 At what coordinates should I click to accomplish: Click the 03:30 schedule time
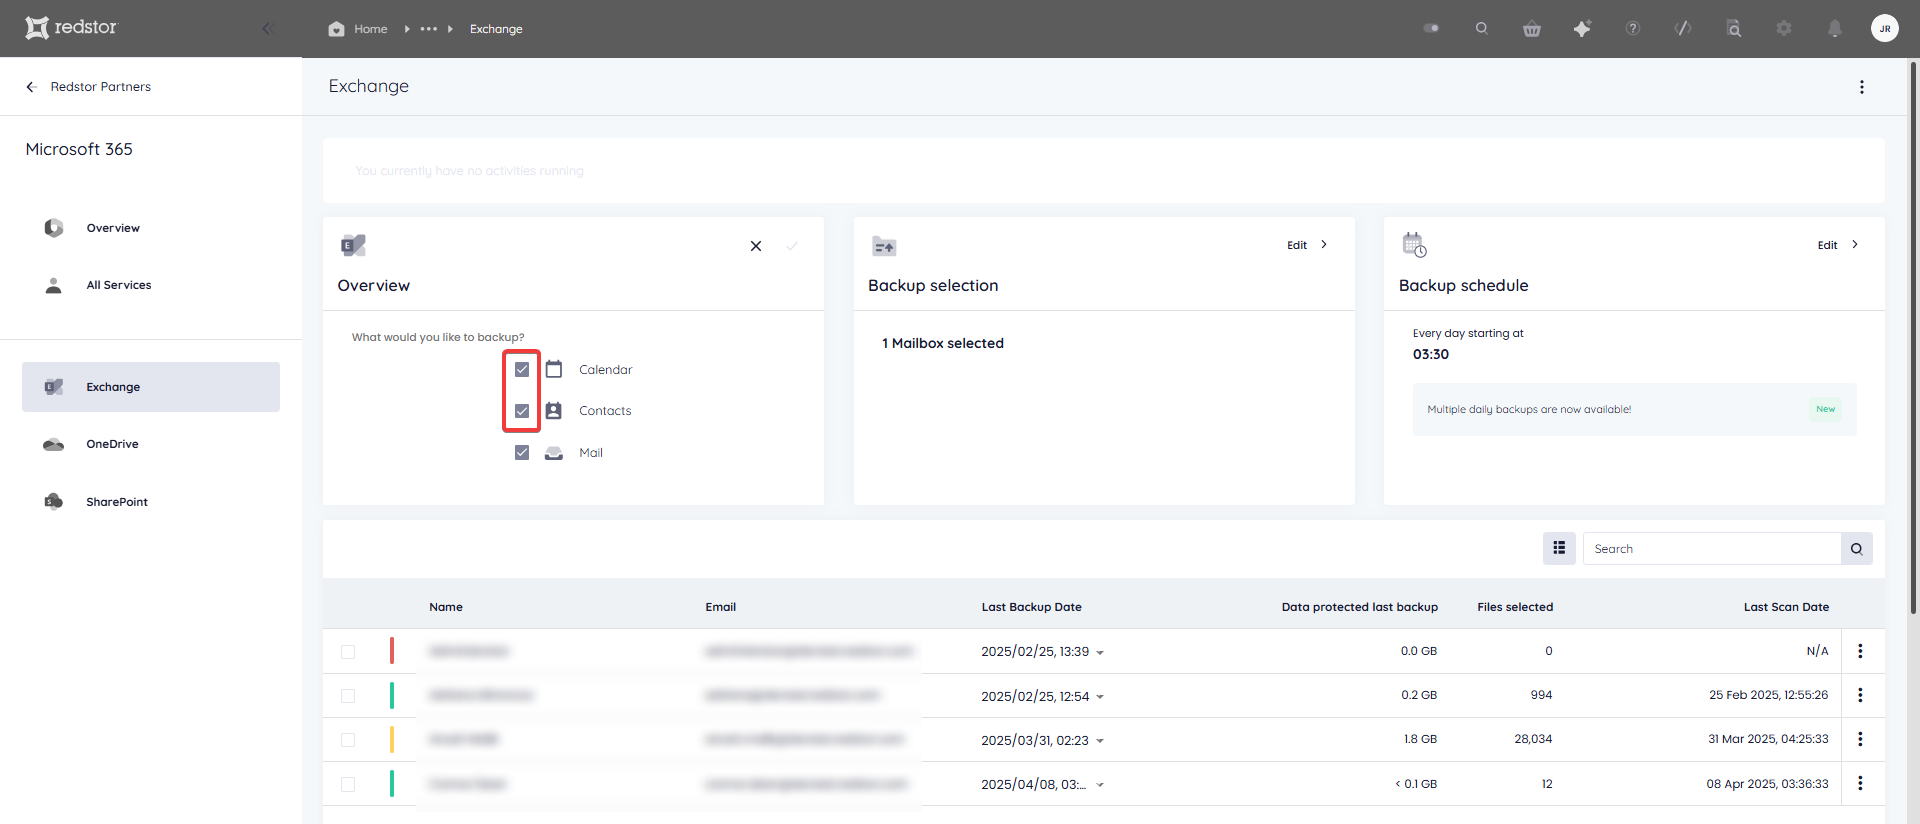coord(1431,354)
